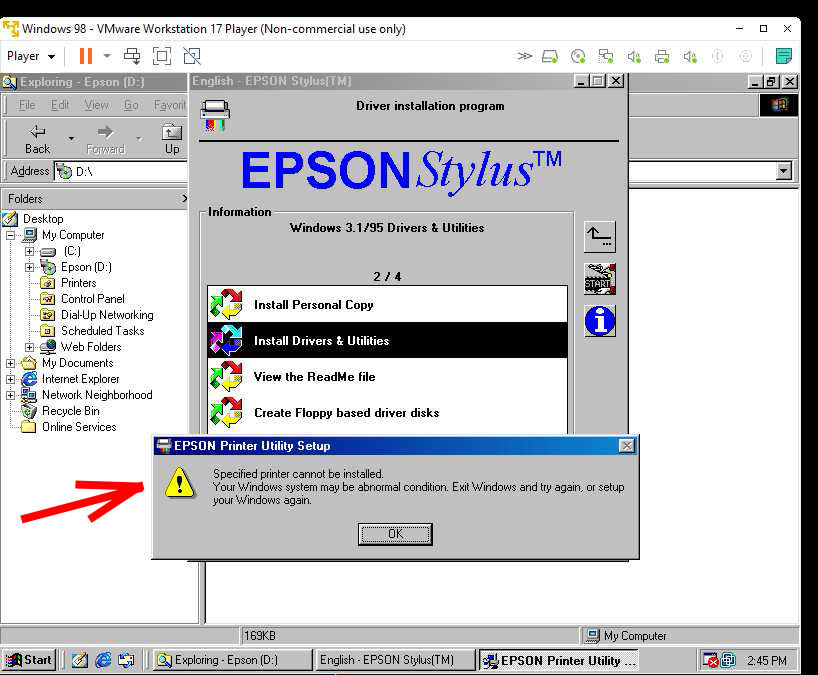The width and height of the screenshot is (818, 675).
Task: Click the View the ReadMe file arrows icon
Action: pos(226,376)
